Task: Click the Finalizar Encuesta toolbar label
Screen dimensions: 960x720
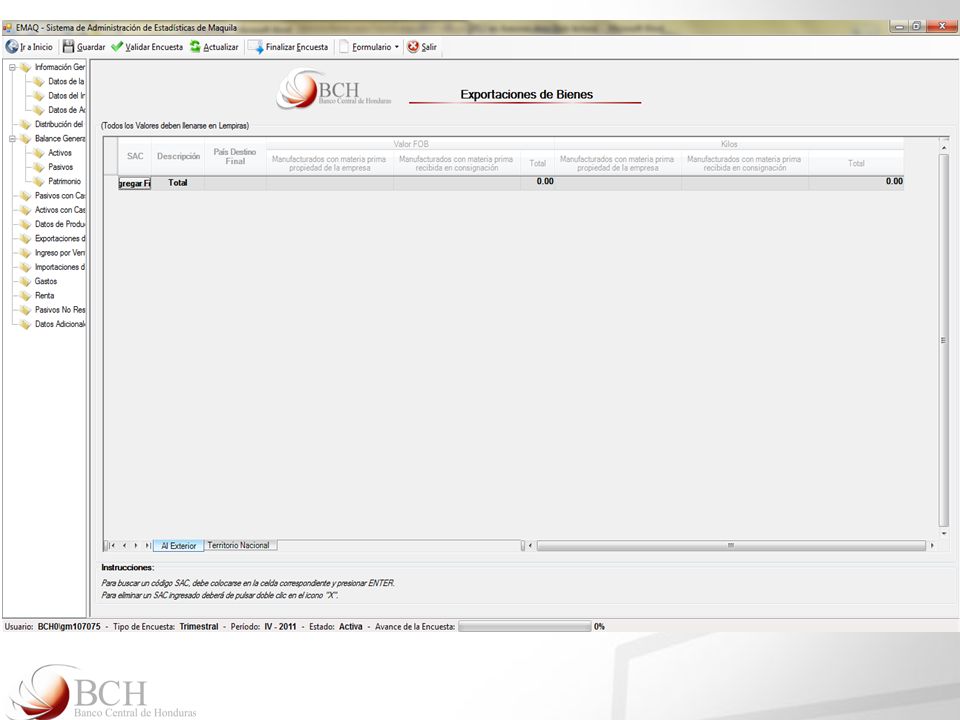Action: (297, 47)
